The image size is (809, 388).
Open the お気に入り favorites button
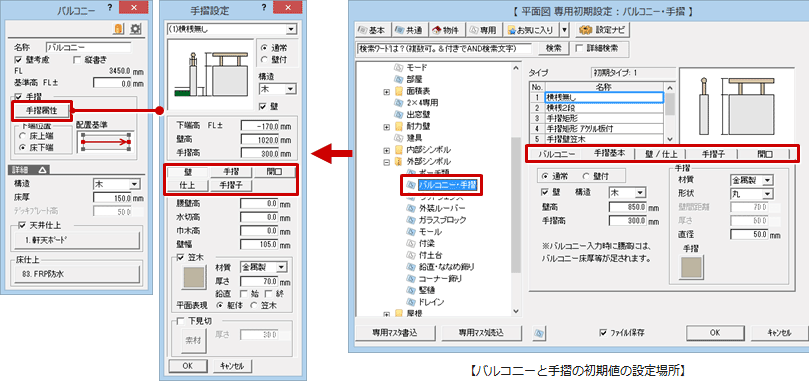[532, 30]
